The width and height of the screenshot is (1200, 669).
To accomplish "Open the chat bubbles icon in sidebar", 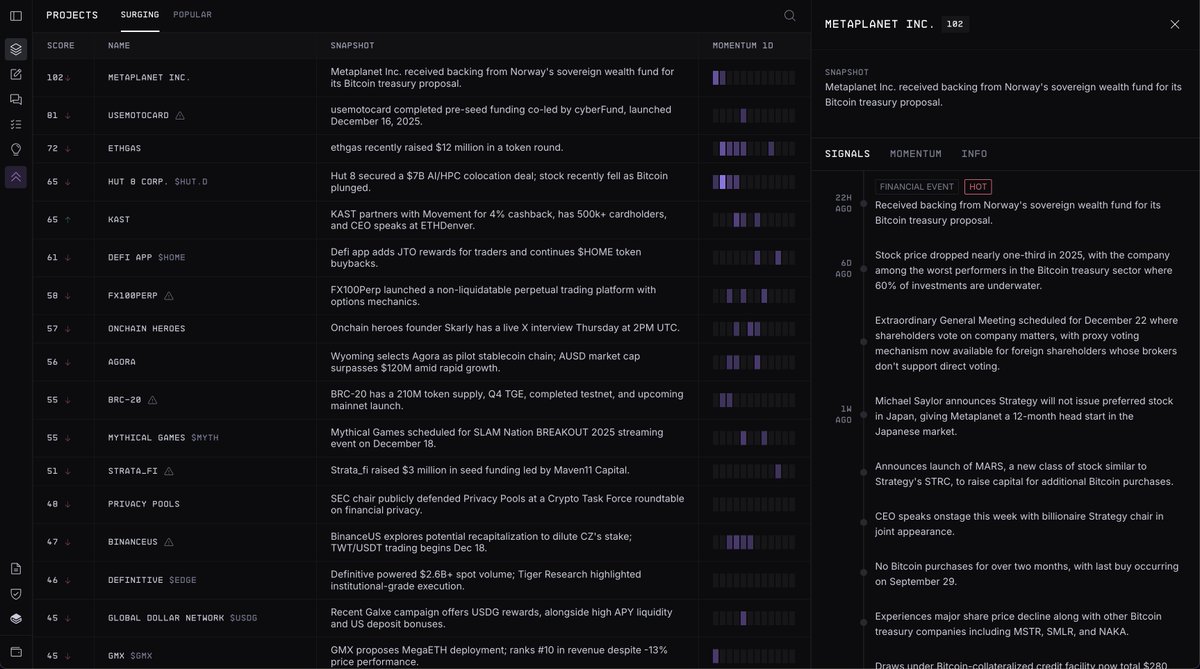I will click(x=16, y=99).
